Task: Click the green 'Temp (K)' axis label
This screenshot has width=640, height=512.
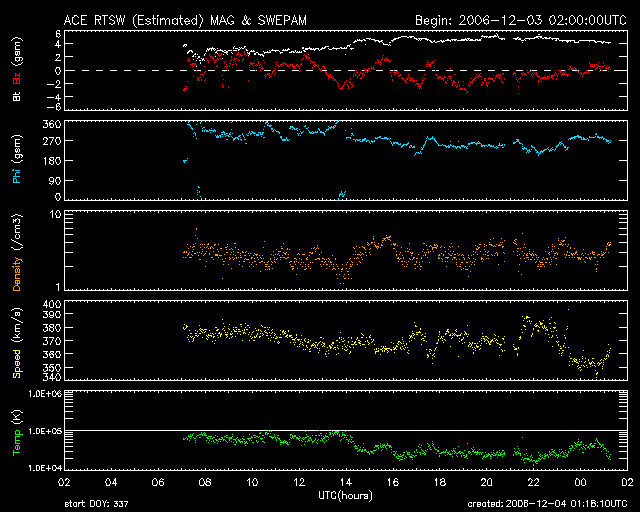Action: click(17, 432)
